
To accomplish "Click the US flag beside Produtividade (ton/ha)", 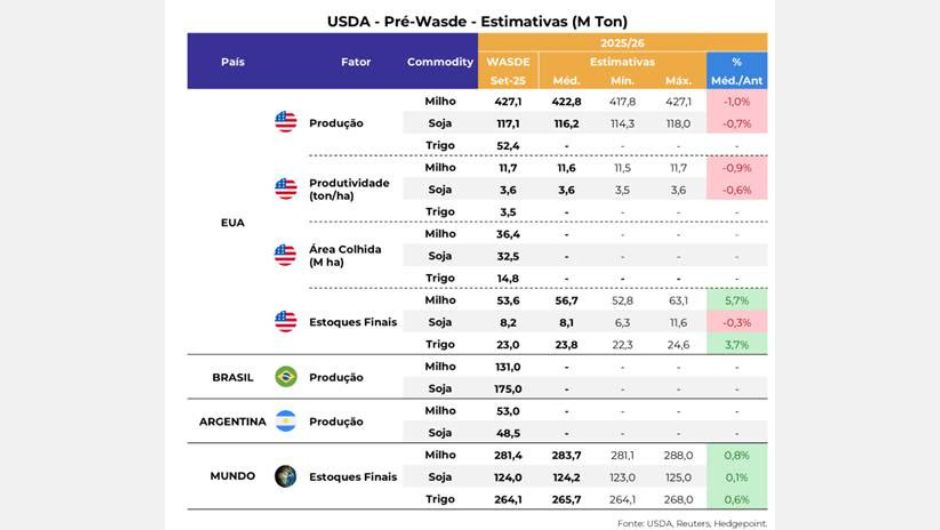I will click(x=286, y=189).
